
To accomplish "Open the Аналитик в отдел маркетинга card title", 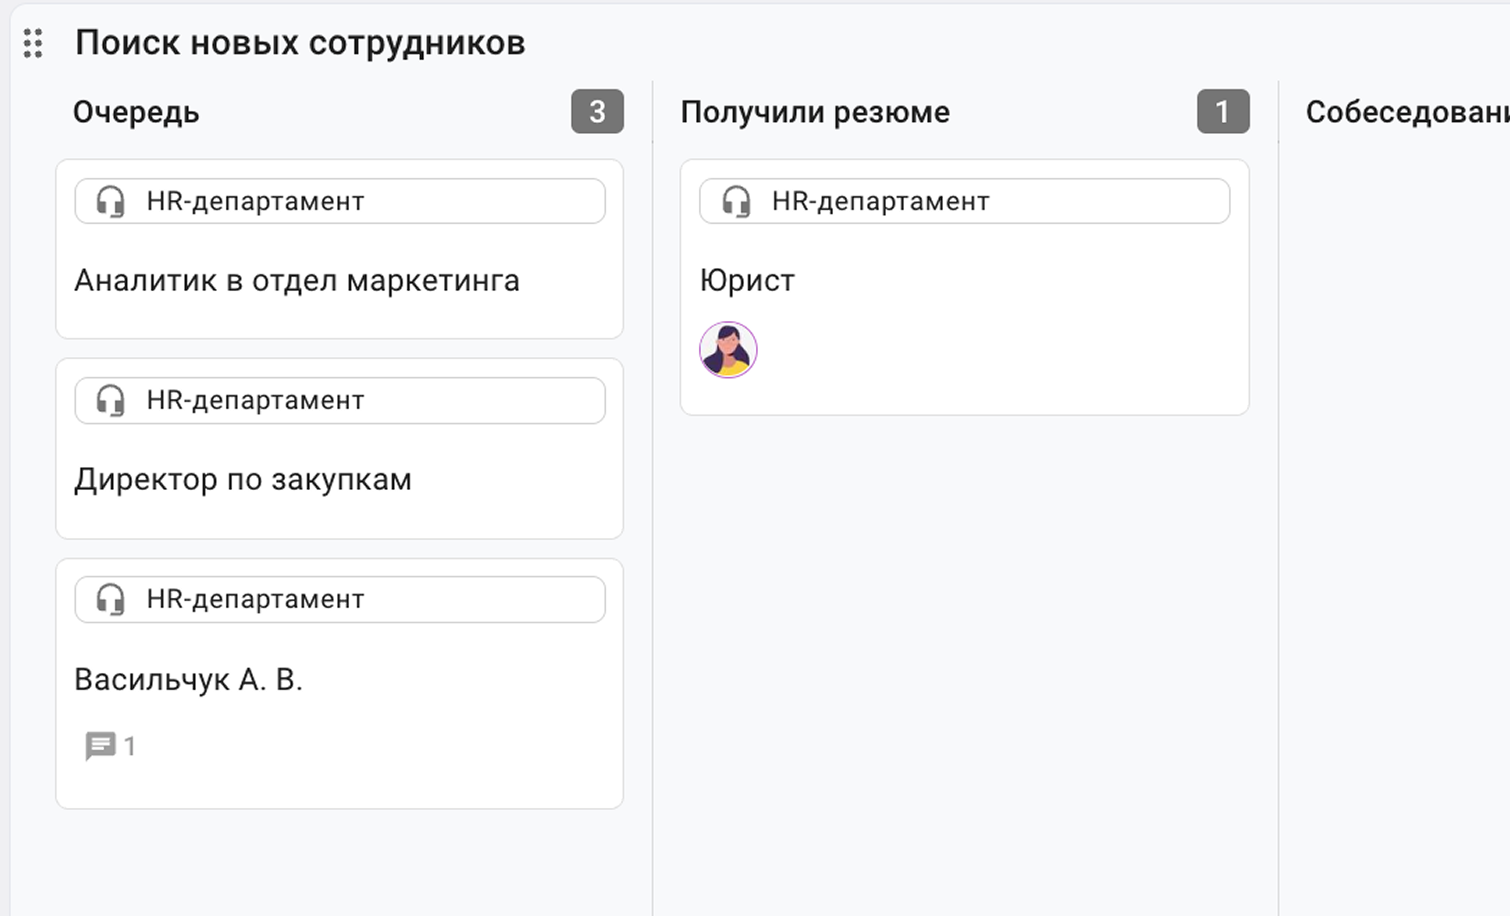I will point(297,281).
